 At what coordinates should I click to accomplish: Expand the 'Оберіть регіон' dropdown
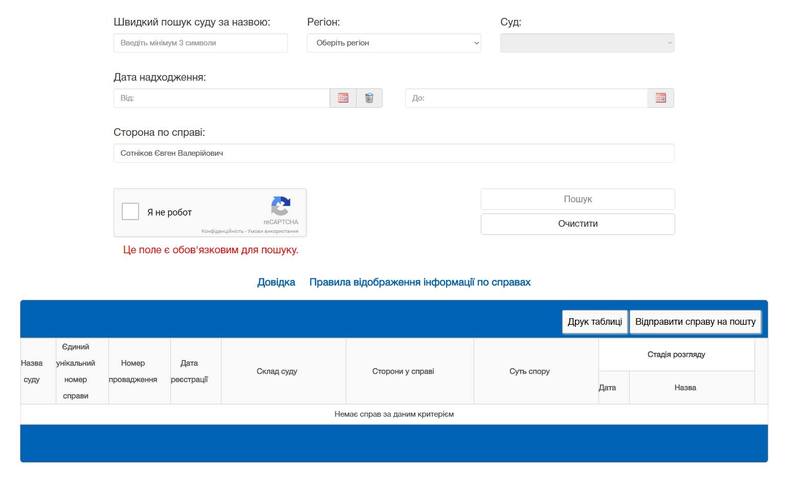pos(393,43)
